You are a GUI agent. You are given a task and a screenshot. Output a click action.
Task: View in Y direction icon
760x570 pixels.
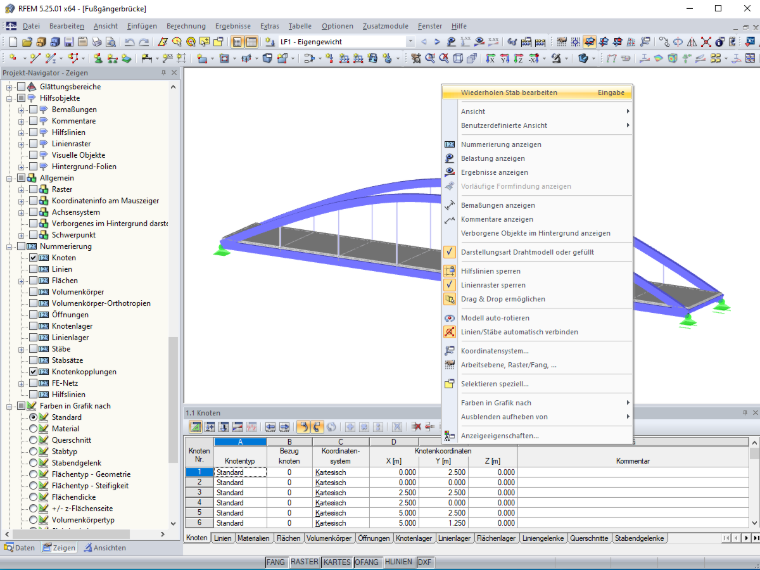tap(505, 59)
